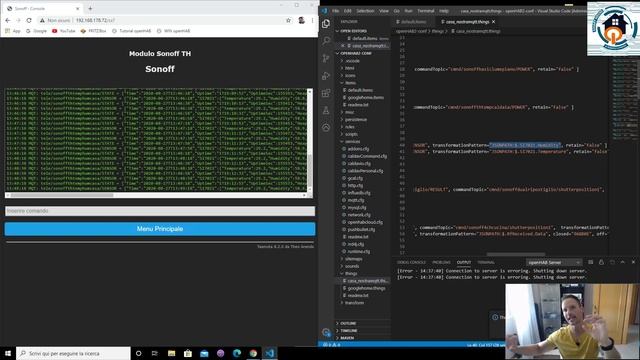This screenshot has width=640, height=360.
Task: Switch to Chrome from taskbar
Action: pyautogui.click(x=253, y=353)
